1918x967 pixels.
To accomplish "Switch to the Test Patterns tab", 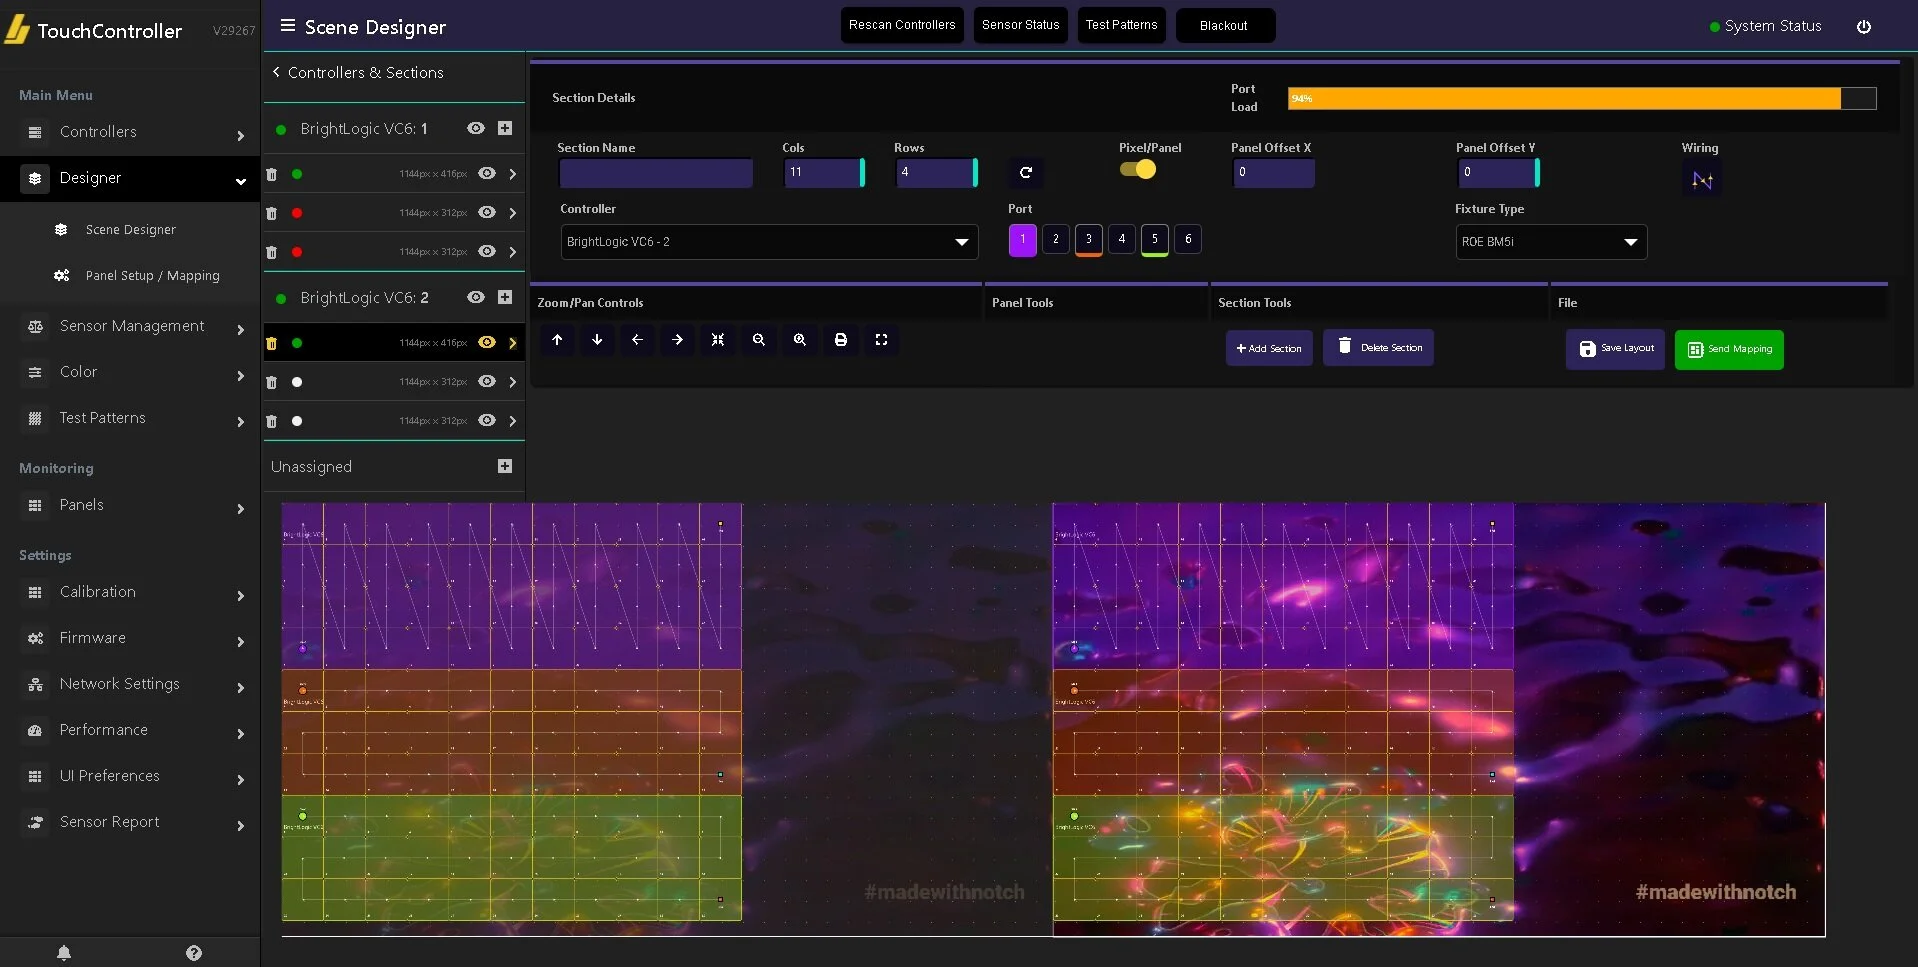I will [1121, 25].
